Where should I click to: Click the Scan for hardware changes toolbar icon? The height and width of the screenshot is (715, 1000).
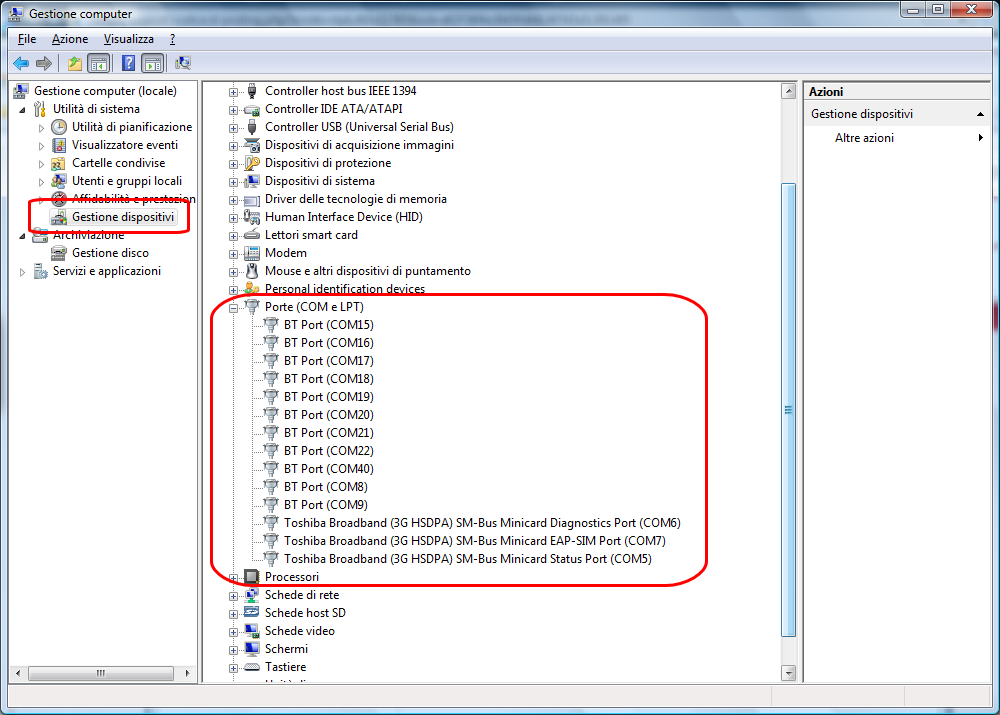coord(183,63)
